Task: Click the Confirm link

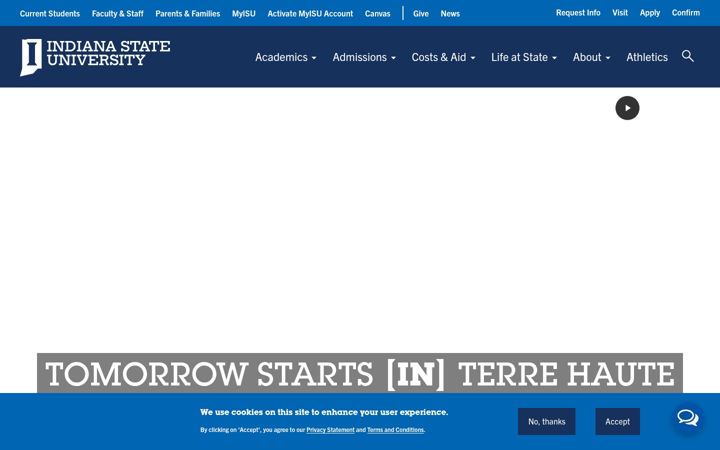Action: click(x=686, y=13)
